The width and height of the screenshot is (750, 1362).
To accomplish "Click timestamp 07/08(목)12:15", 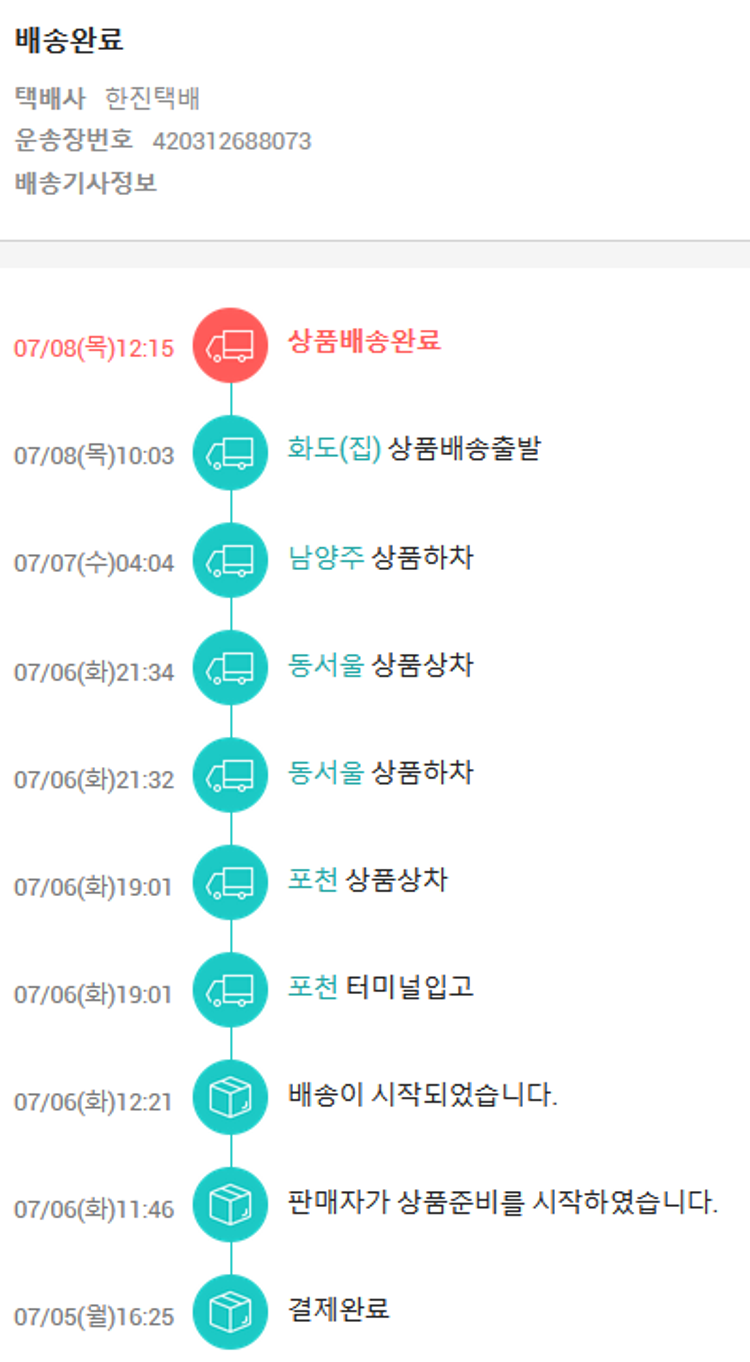I will [94, 349].
